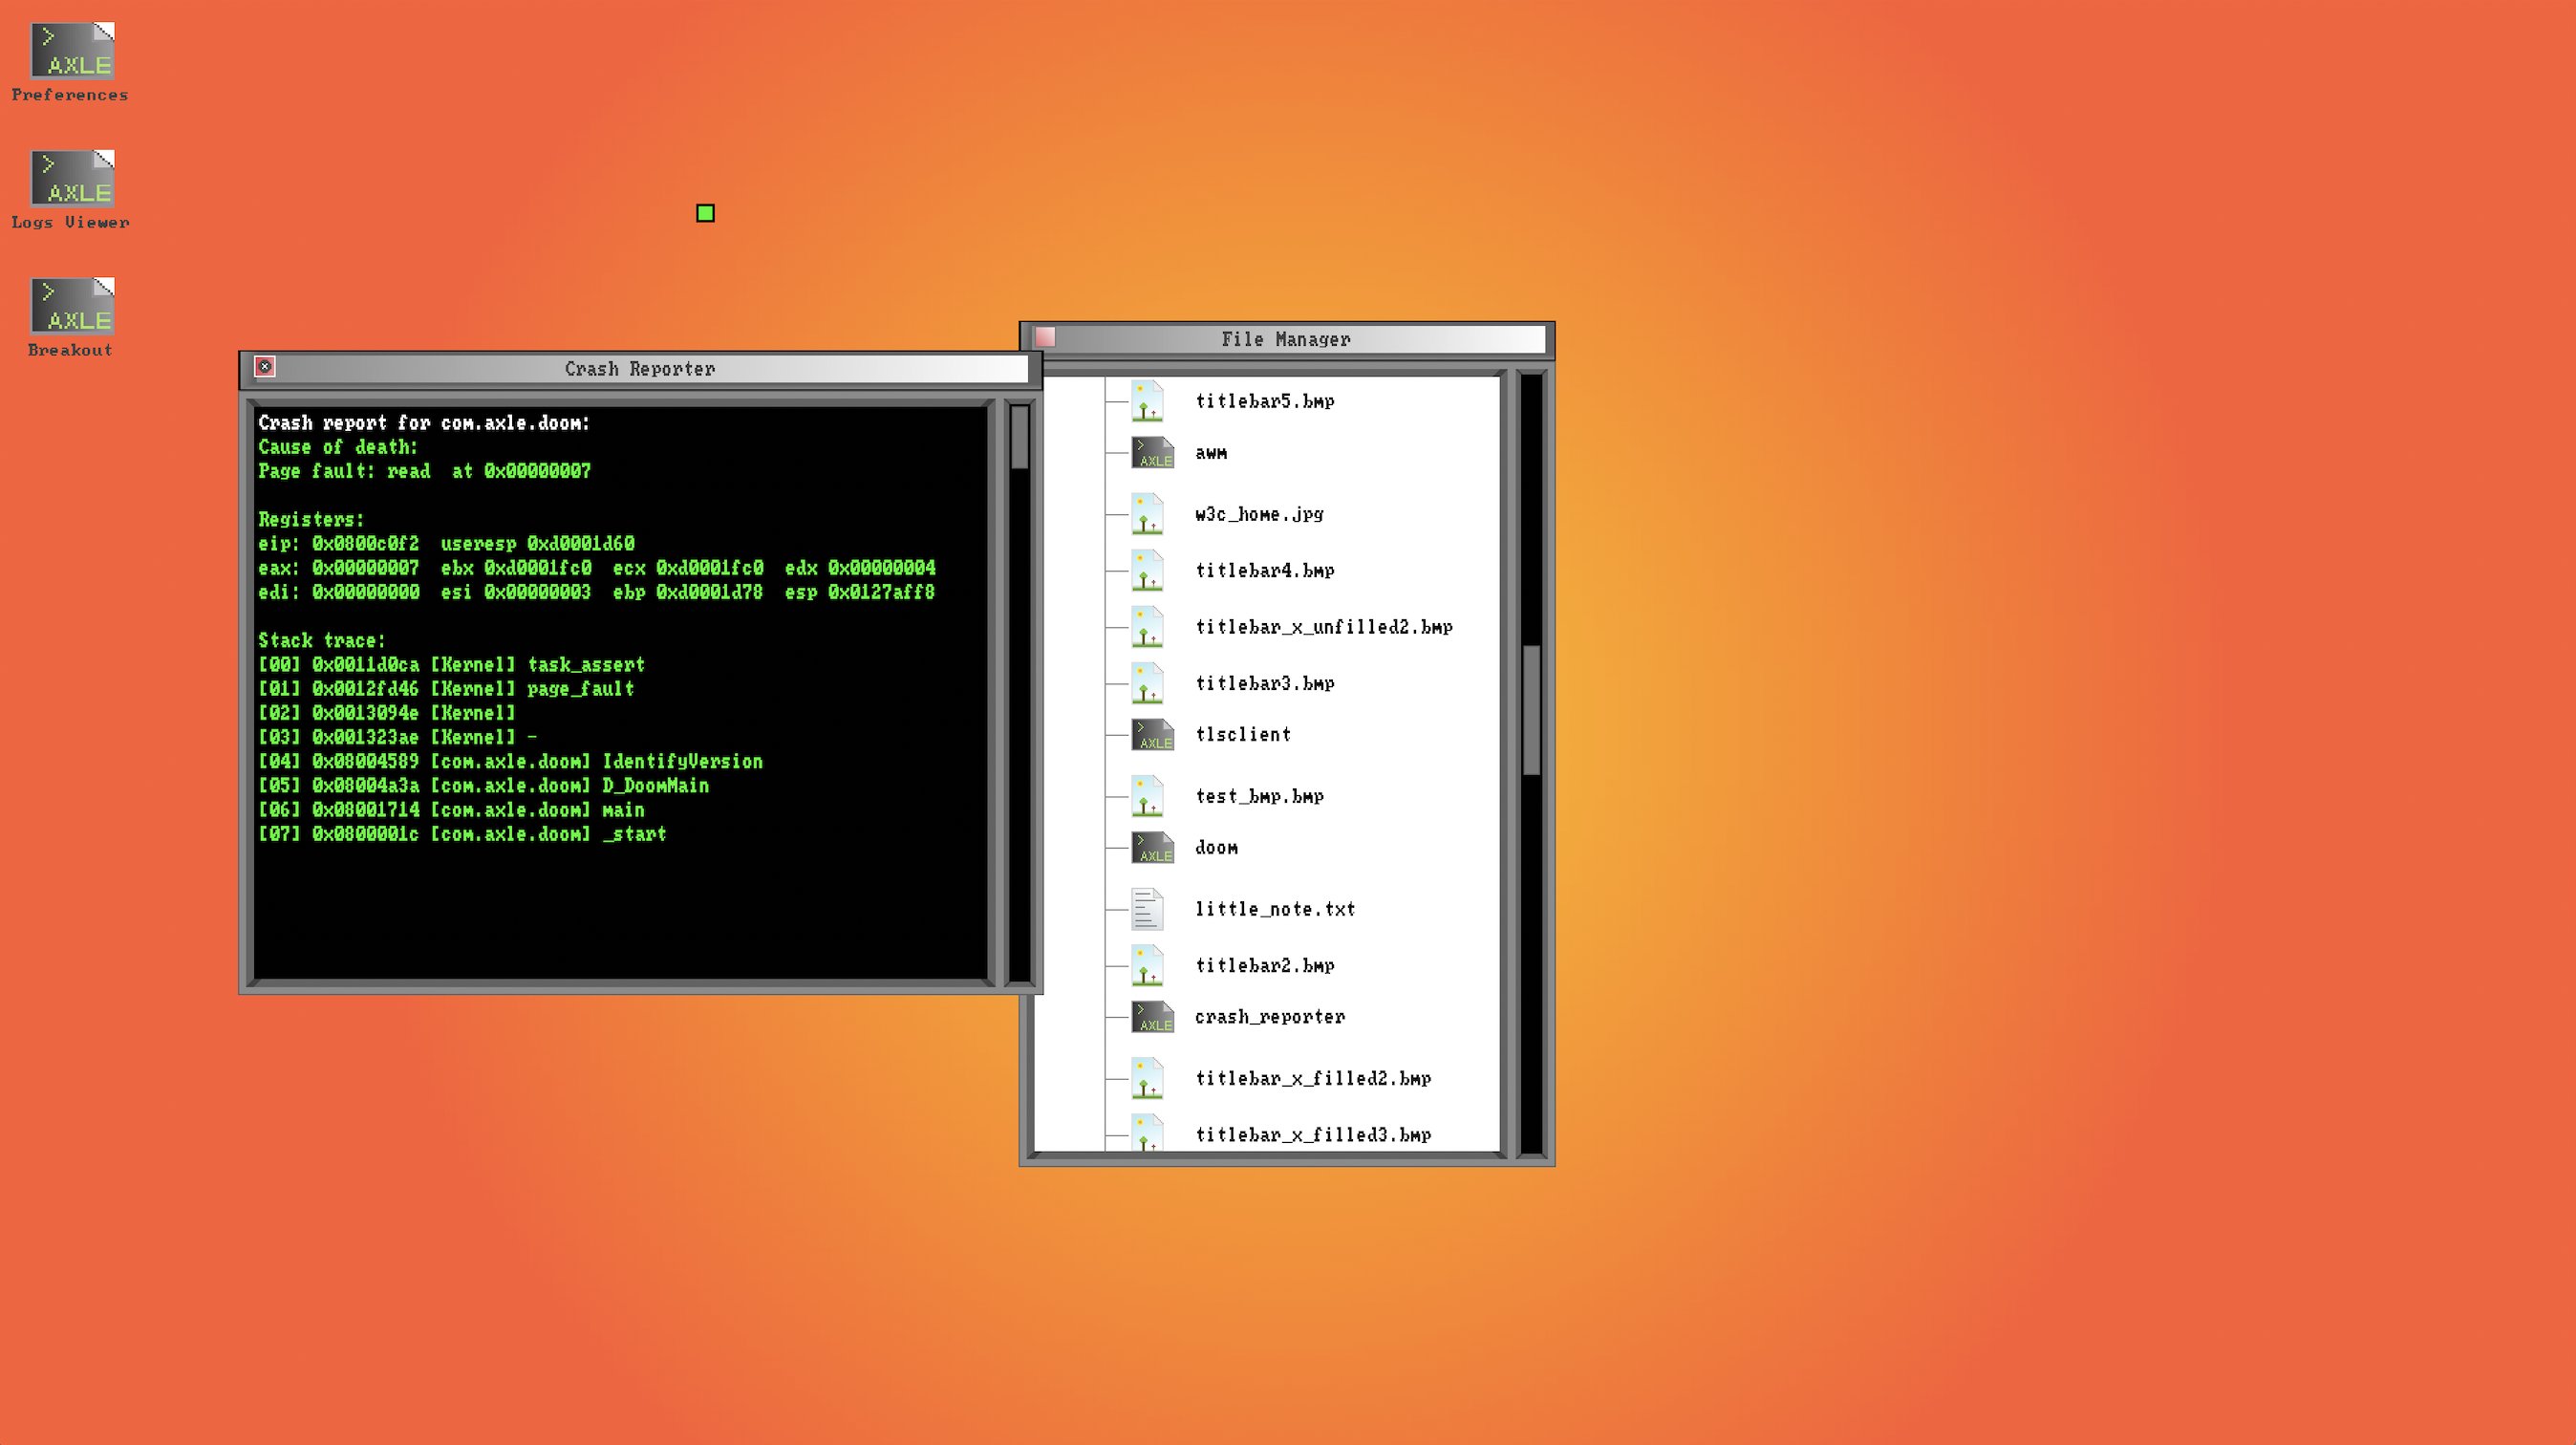Select titlebar4.bmp file entry

pos(1264,571)
